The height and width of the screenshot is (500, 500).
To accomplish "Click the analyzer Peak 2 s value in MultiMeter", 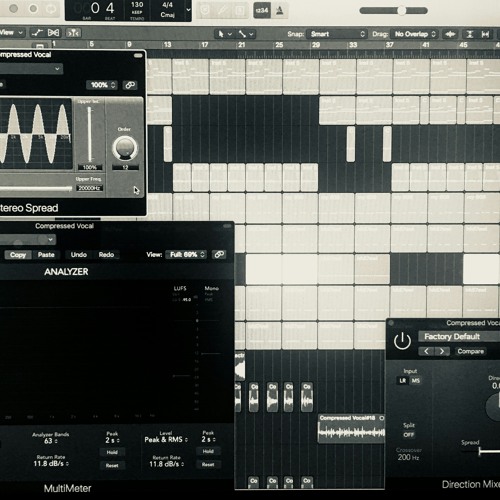I will [x=112, y=440].
